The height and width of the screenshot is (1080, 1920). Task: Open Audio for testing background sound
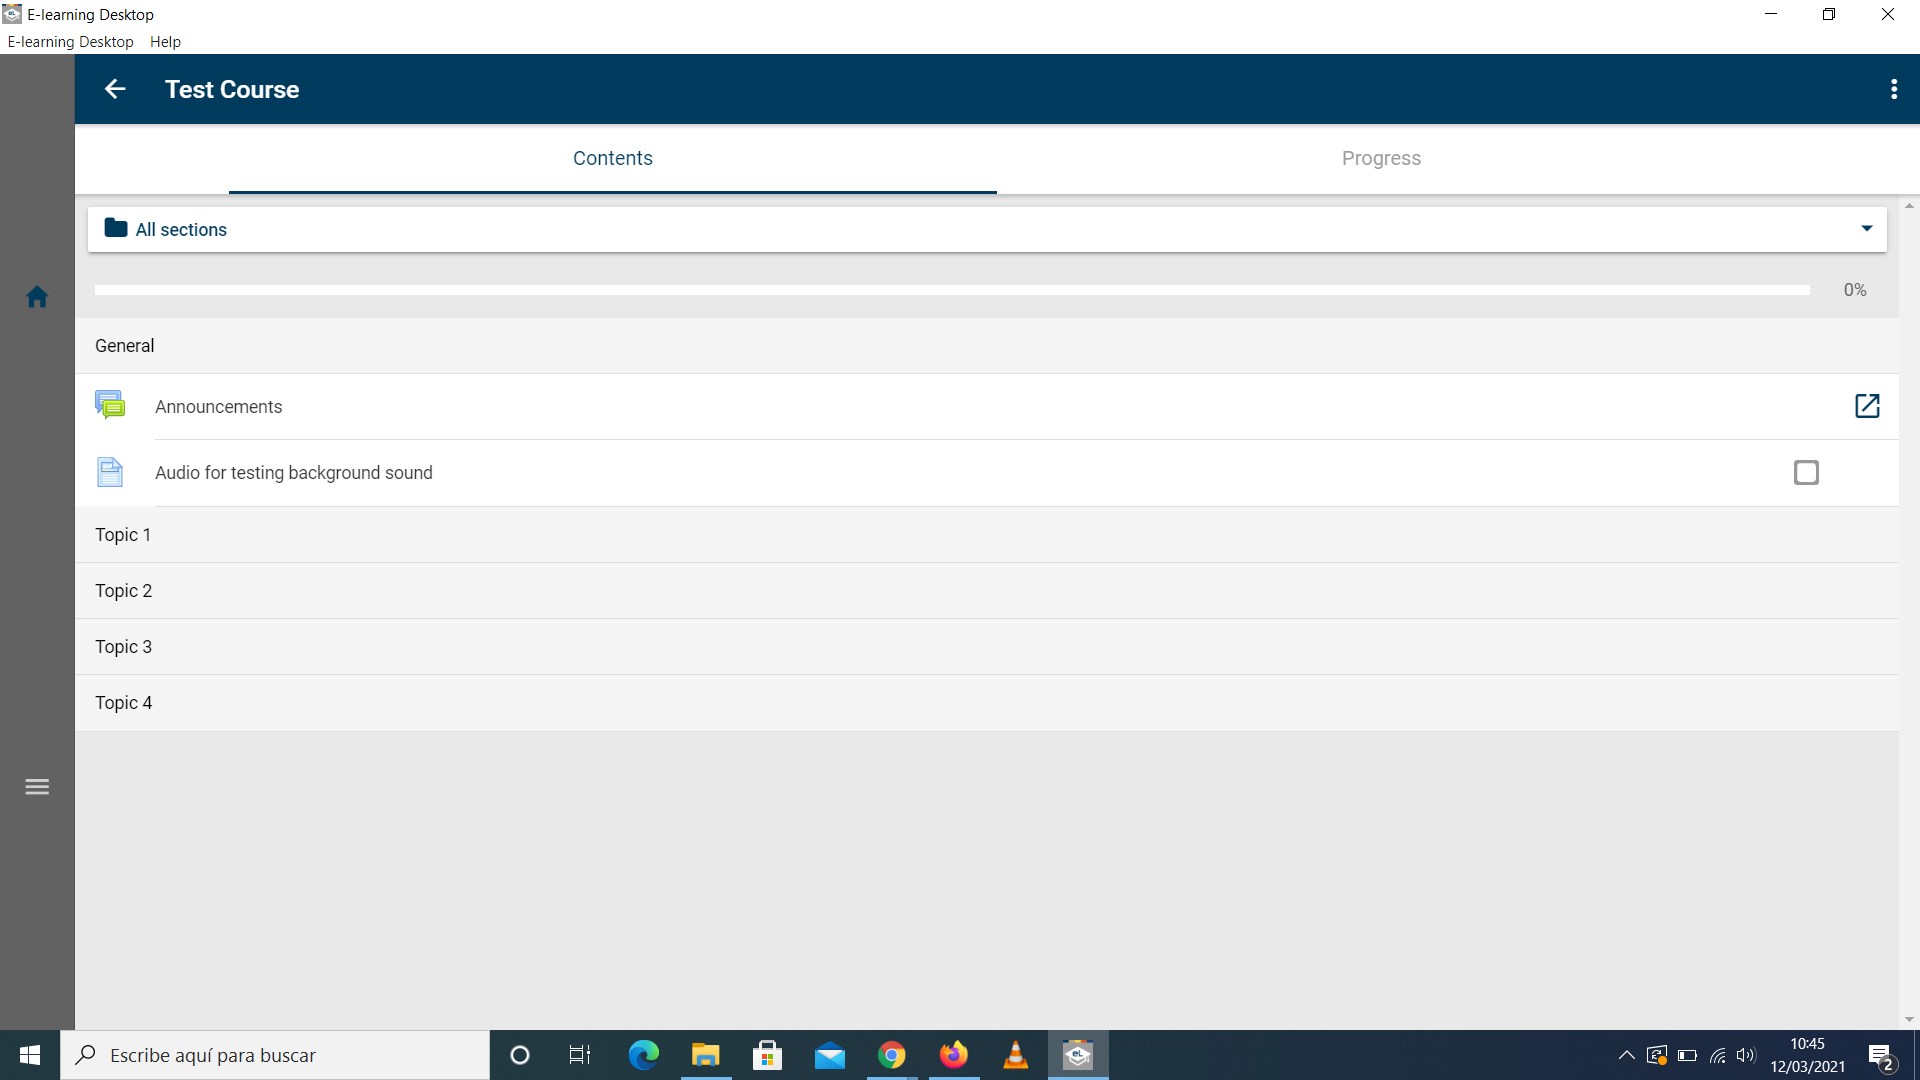click(x=293, y=473)
